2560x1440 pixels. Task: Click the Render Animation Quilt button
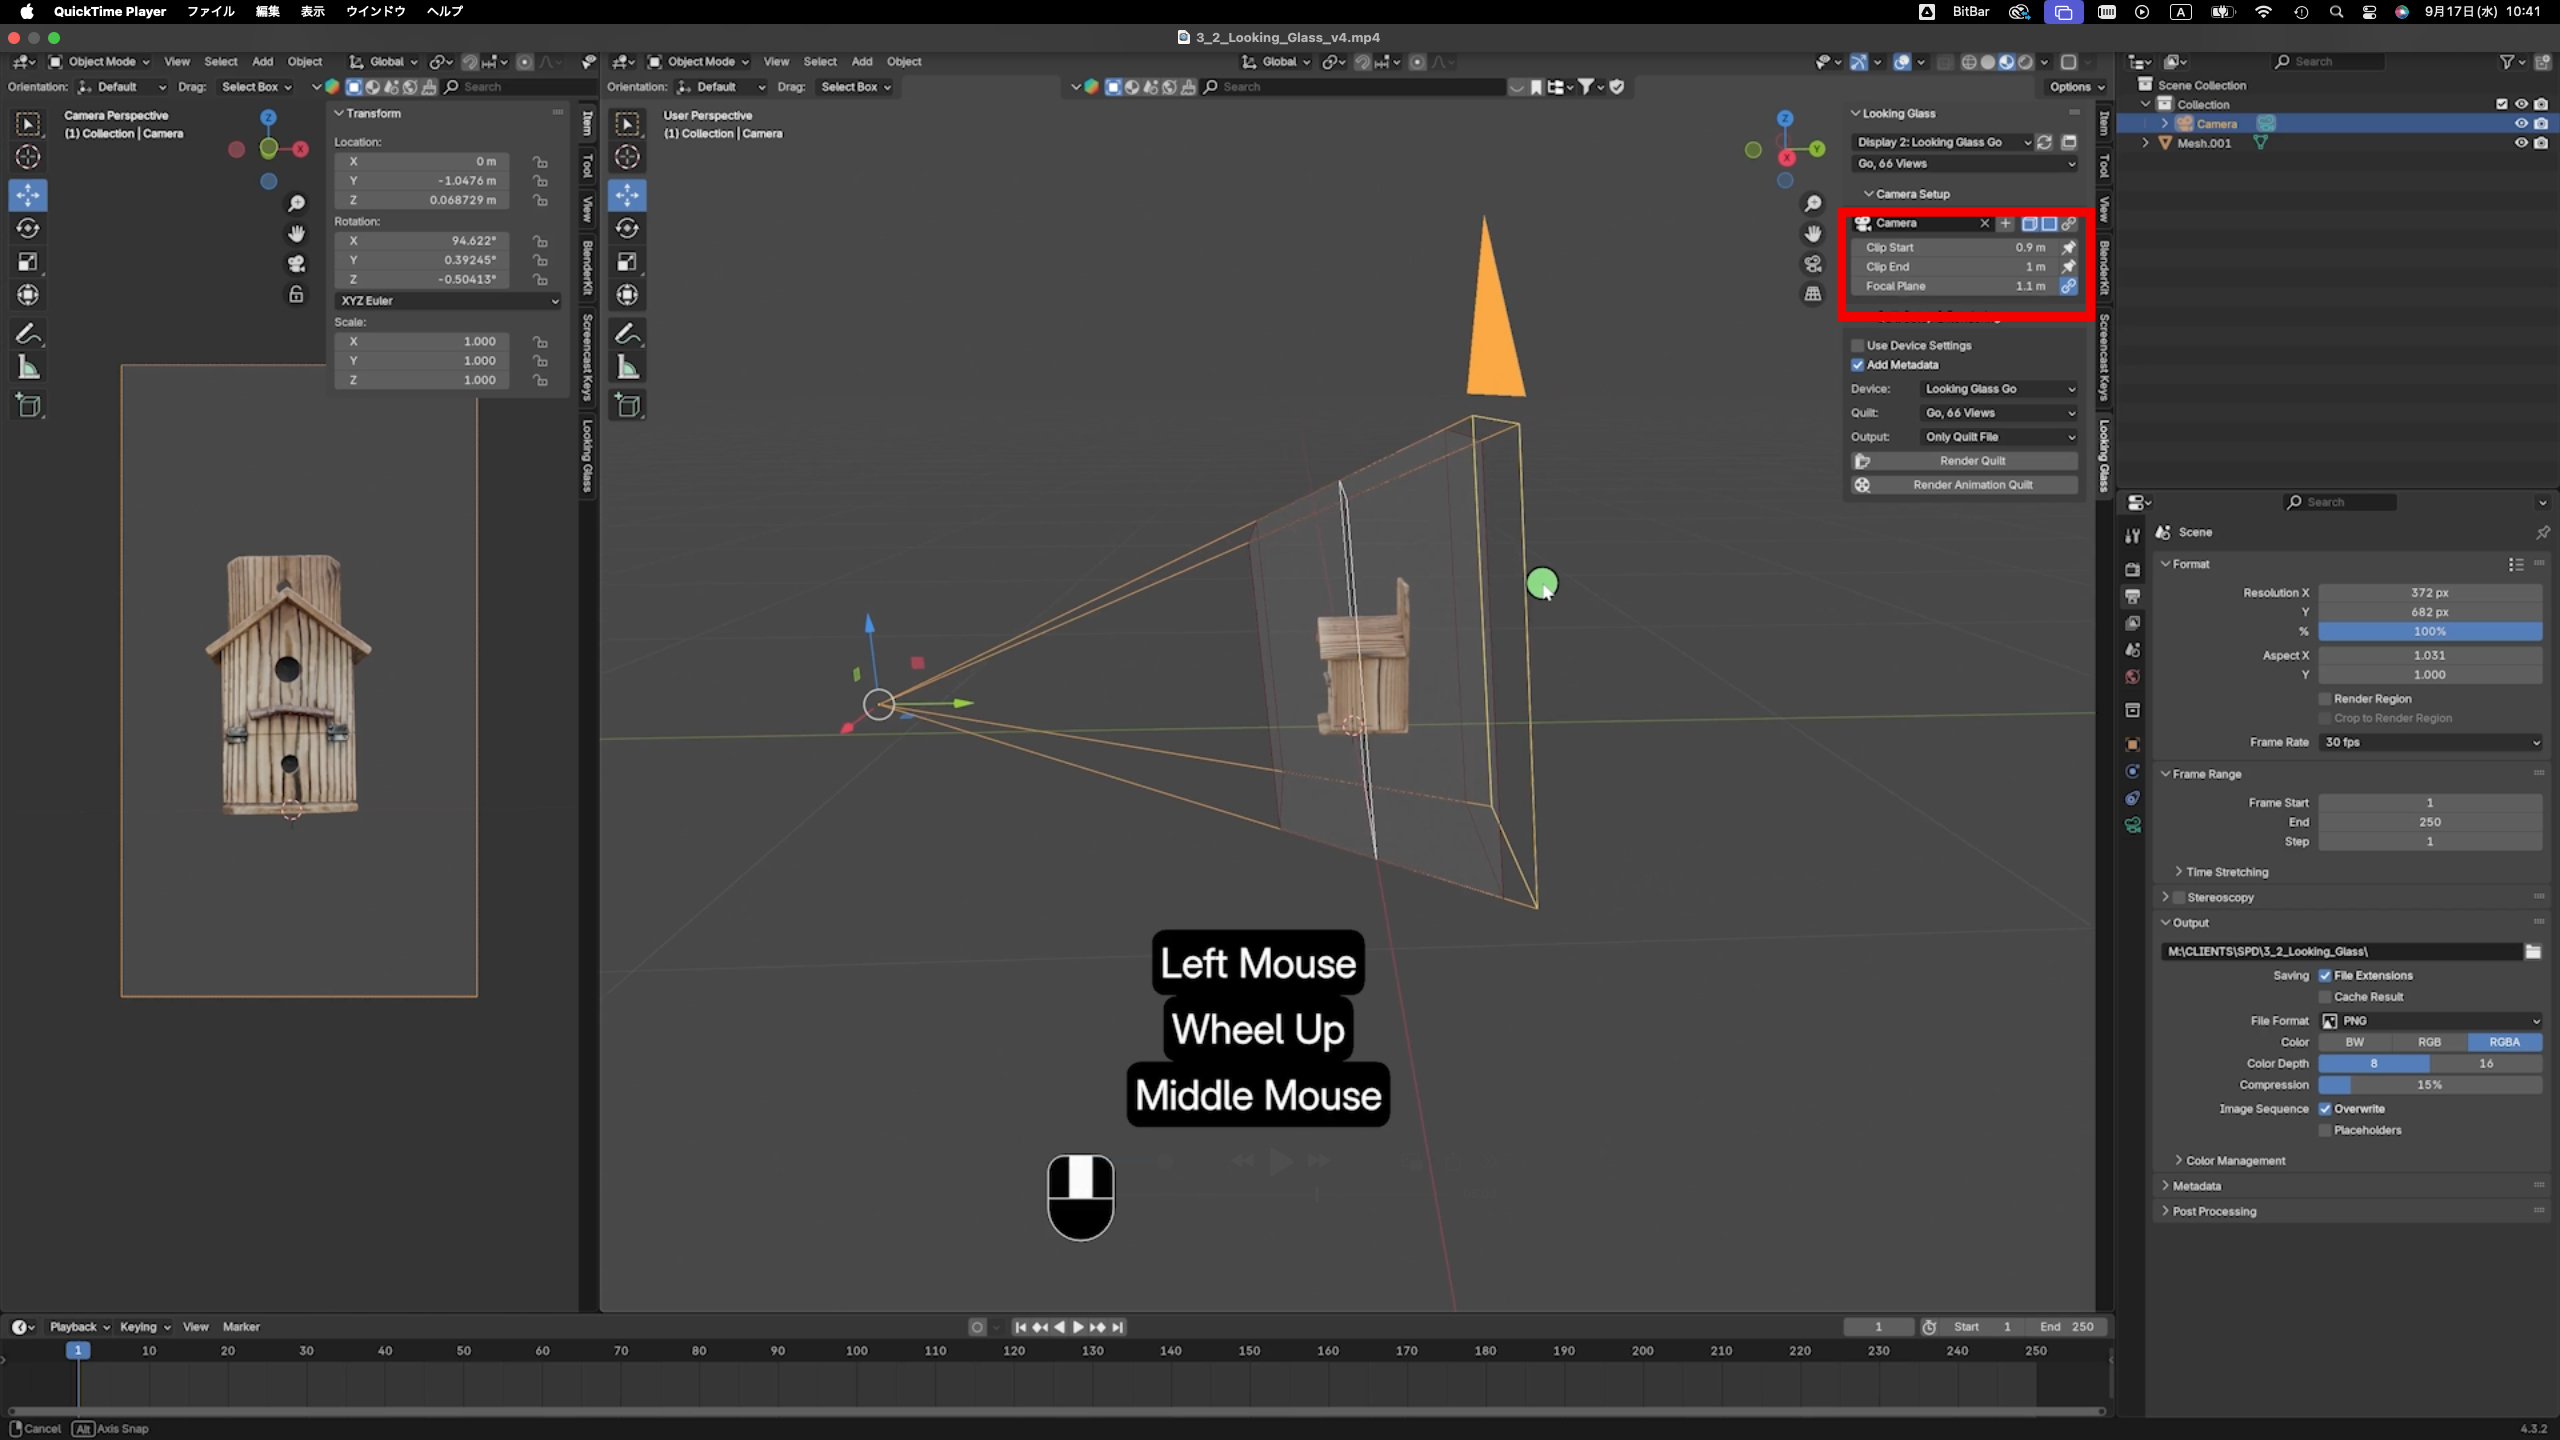[1972, 484]
